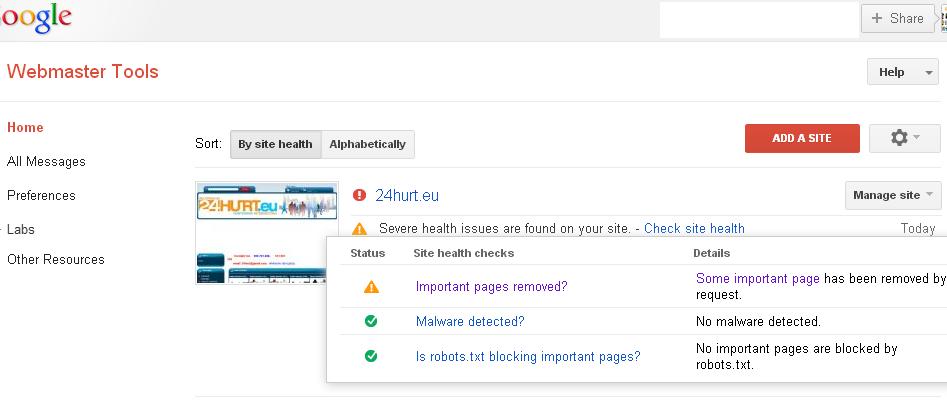Open the Check site health link
Viewport: 947px width, 418px height.
[694, 229]
